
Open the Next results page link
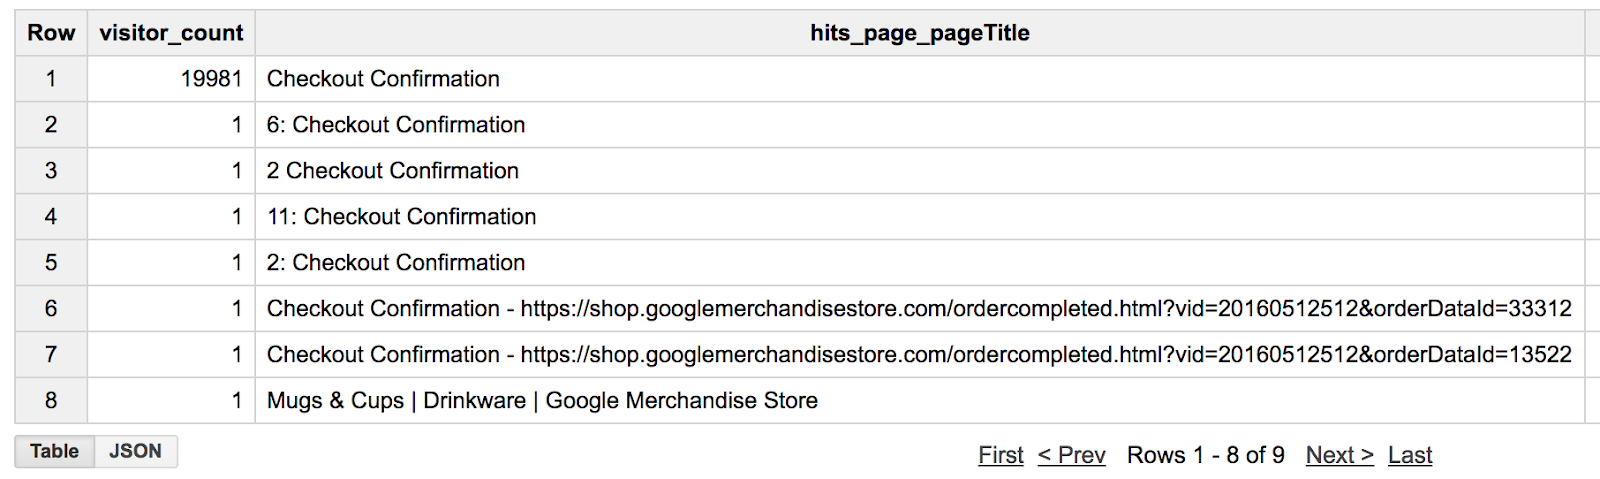pyautogui.click(x=1340, y=455)
